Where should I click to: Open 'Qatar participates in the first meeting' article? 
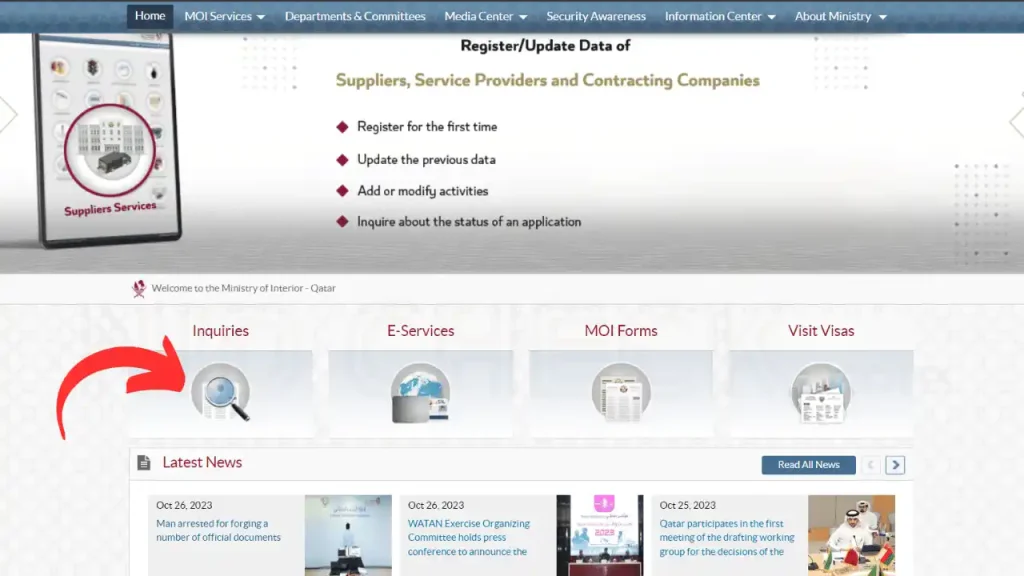pyautogui.click(x=727, y=537)
